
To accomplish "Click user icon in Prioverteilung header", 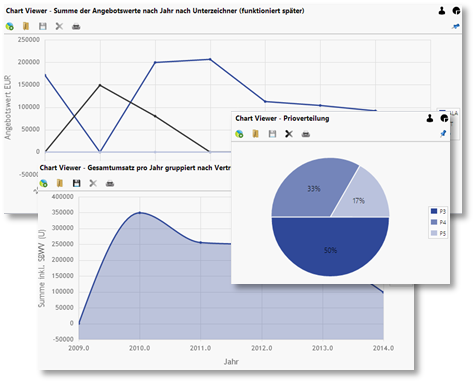I will (x=430, y=118).
